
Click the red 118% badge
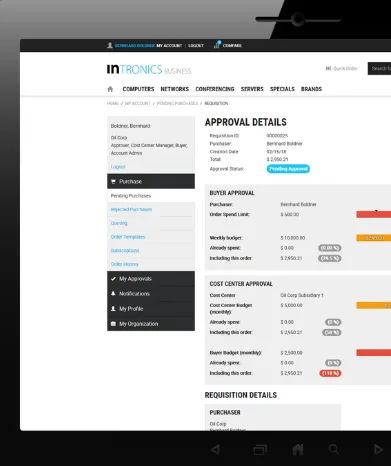point(330,373)
